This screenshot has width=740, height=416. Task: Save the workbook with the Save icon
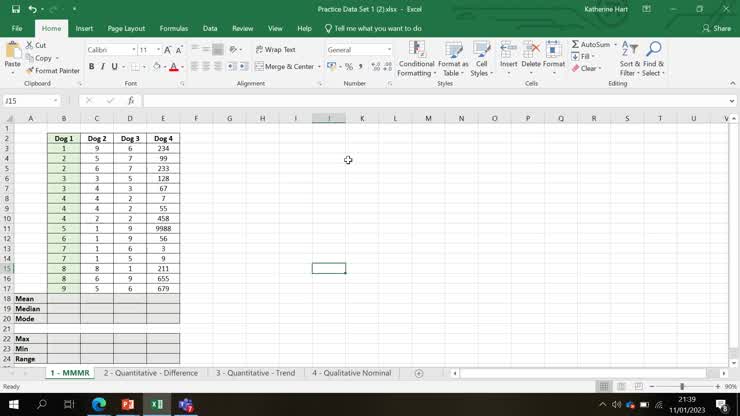(16, 9)
